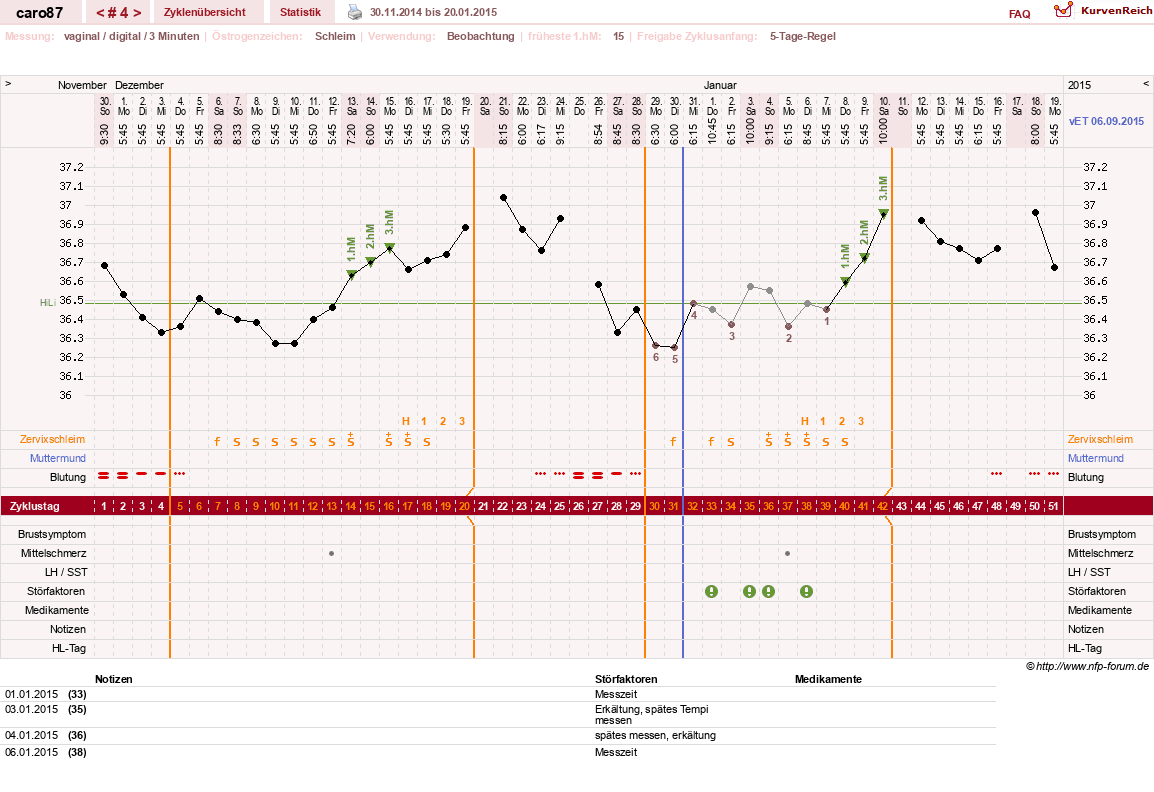
Task: Click Störfaktoren warning icon on cycle day 36
Action: click(x=768, y=591)
